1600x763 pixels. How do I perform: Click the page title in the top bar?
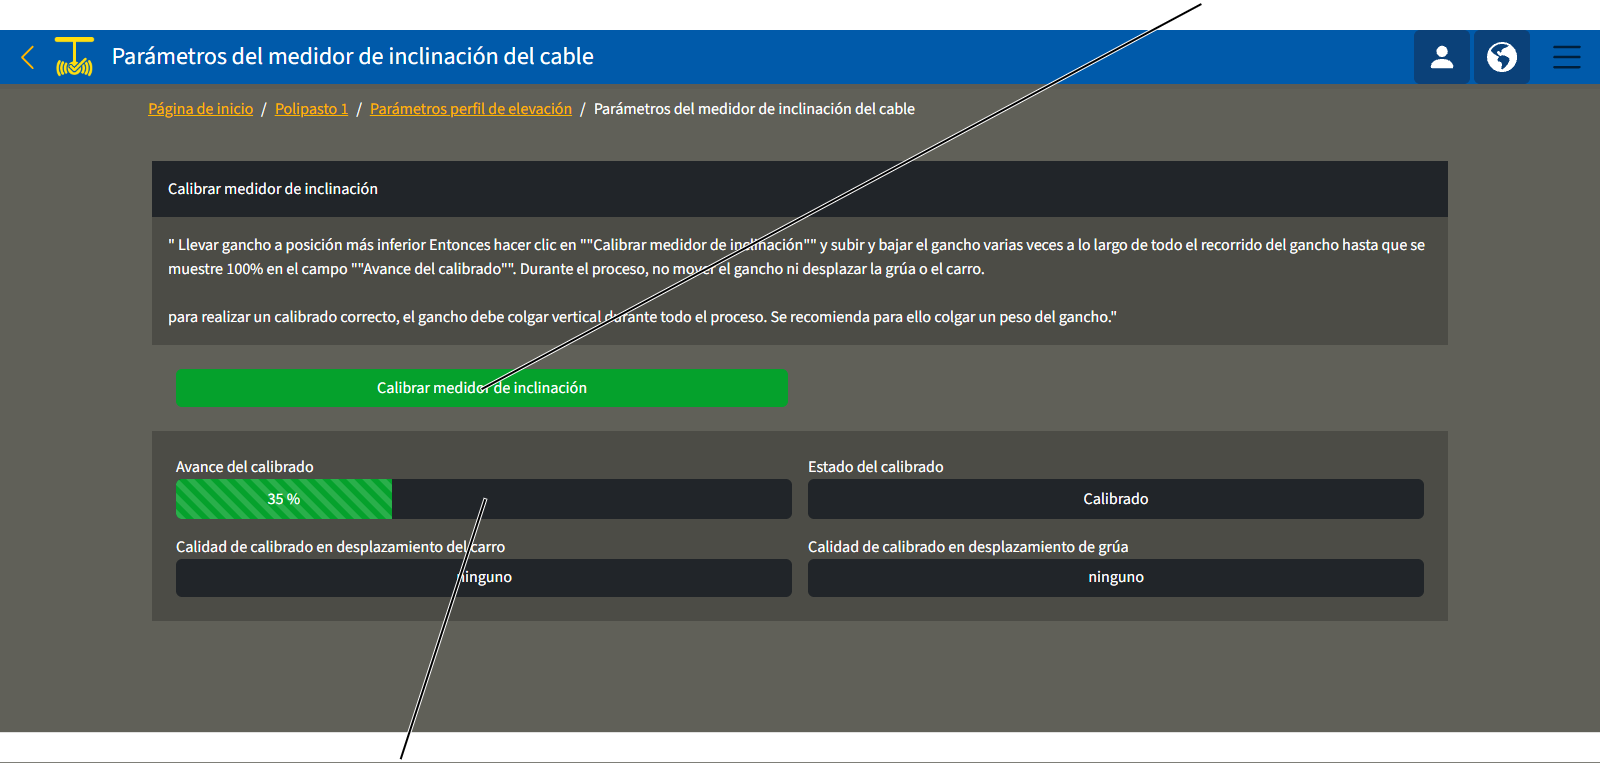(x=353, y=57)
